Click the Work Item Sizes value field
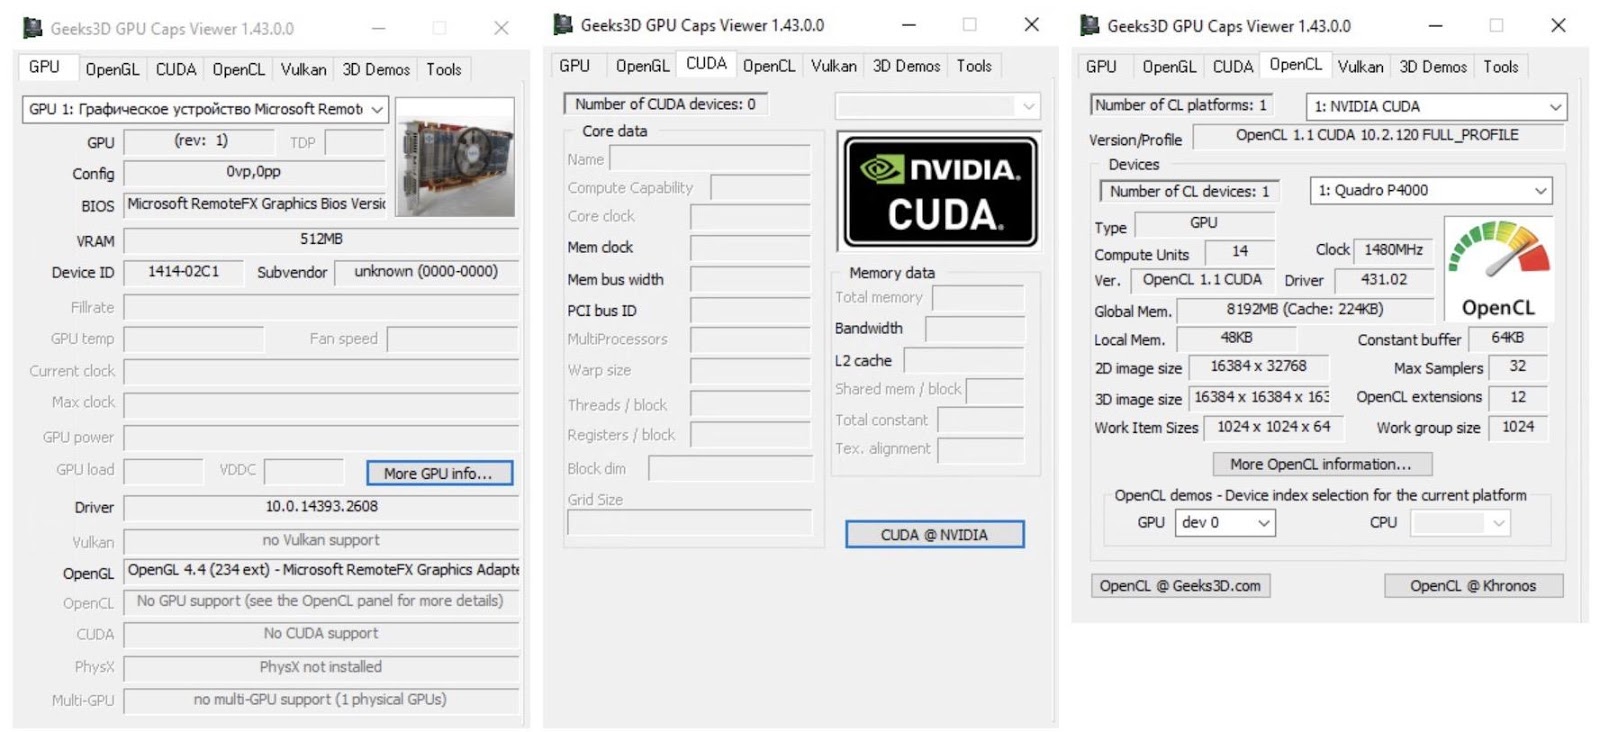This screenshot has height=732, width=1600. (x=1273, y=427)
